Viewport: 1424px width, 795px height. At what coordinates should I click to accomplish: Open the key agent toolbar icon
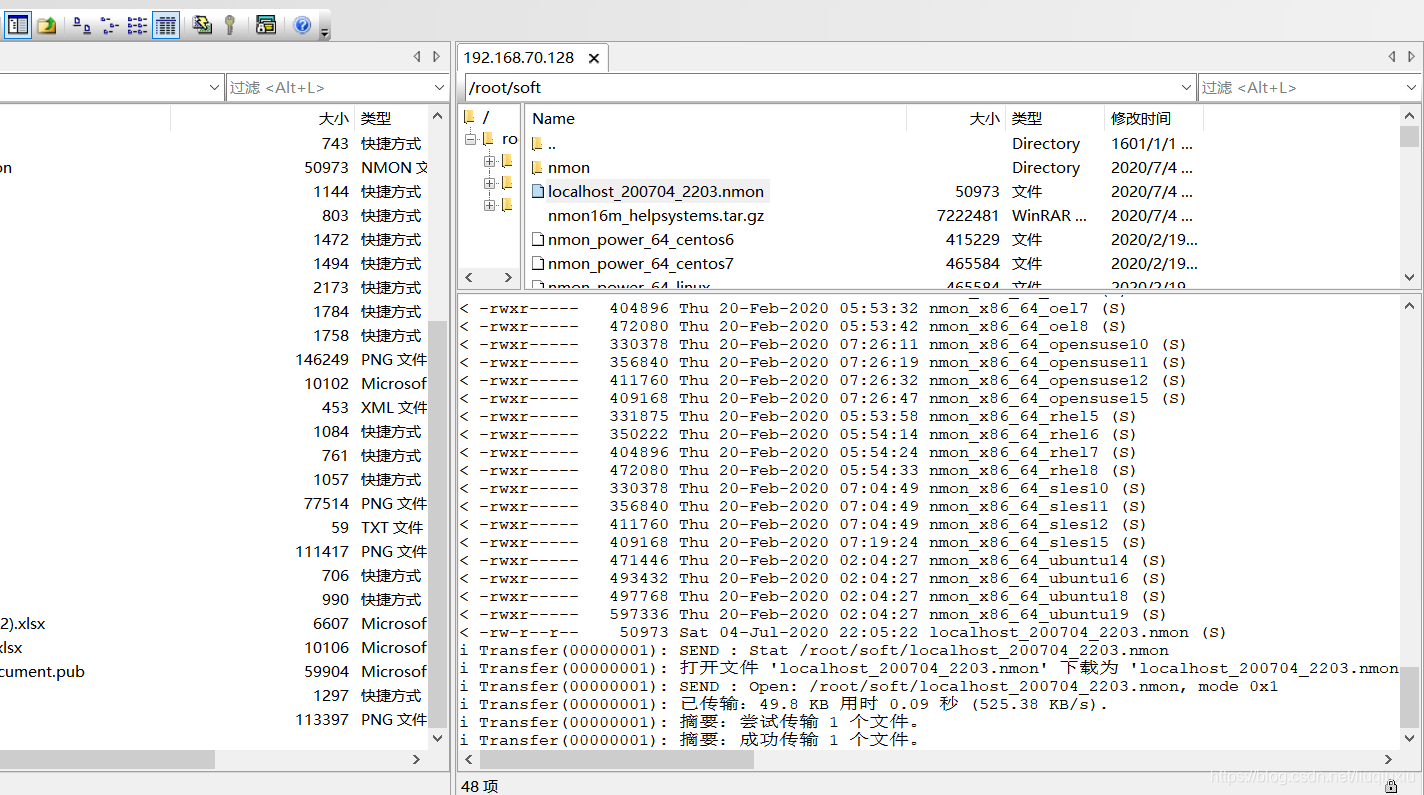pos(230,25)
